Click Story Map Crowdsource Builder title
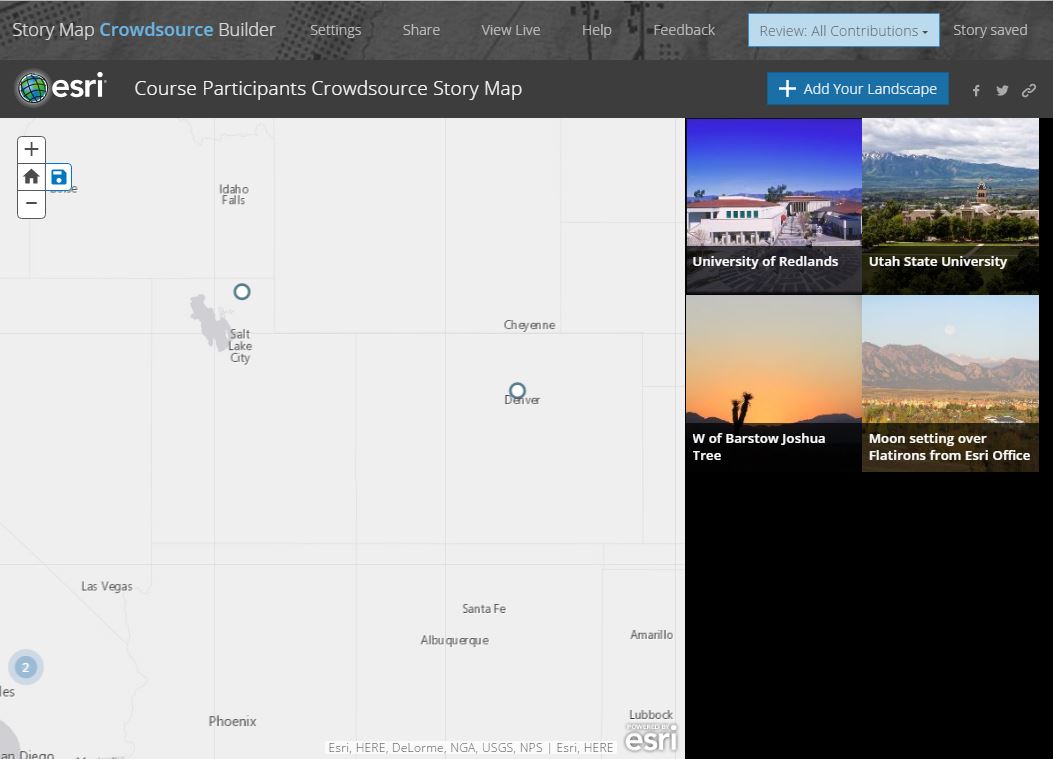 [x=144, y=30]
